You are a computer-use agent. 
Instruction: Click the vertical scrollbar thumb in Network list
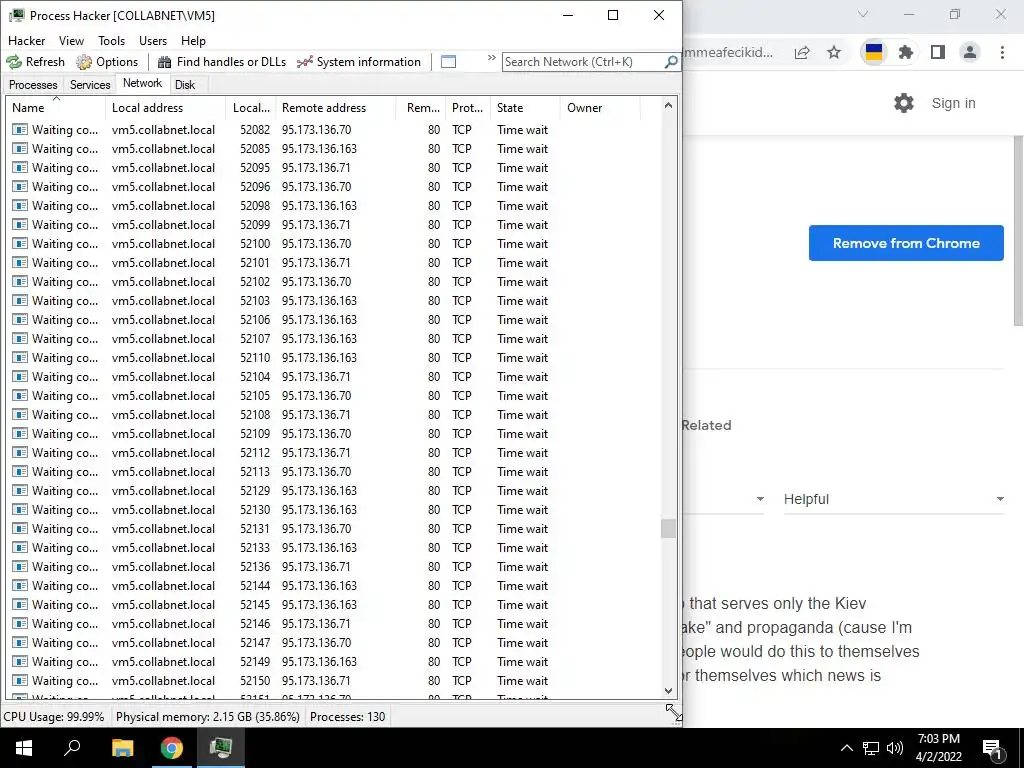(668, 528)
